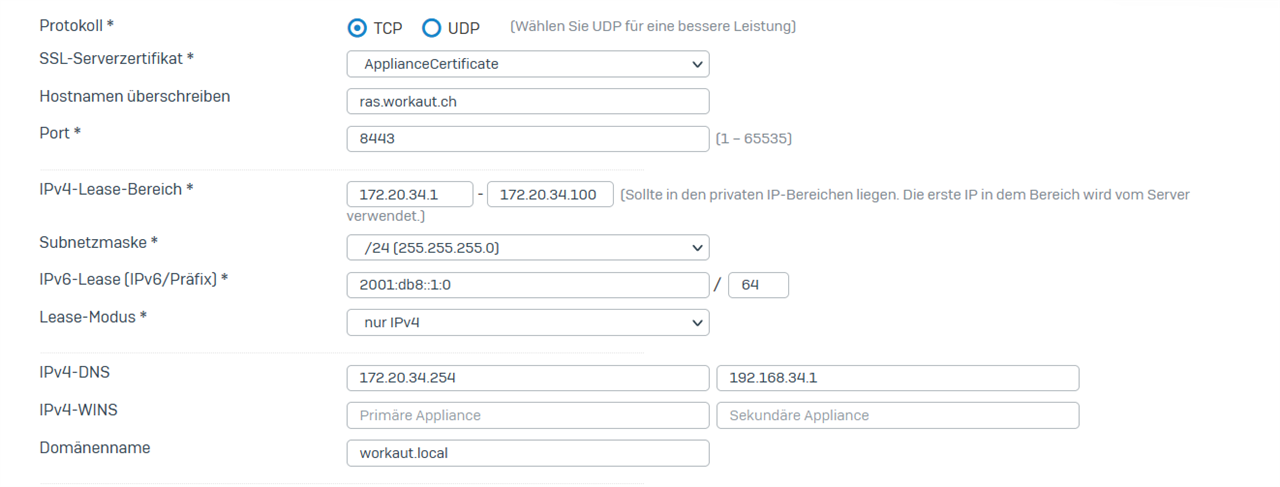Click the secondary IPv4-DNS field 192.168.34.1

[897, 378]
